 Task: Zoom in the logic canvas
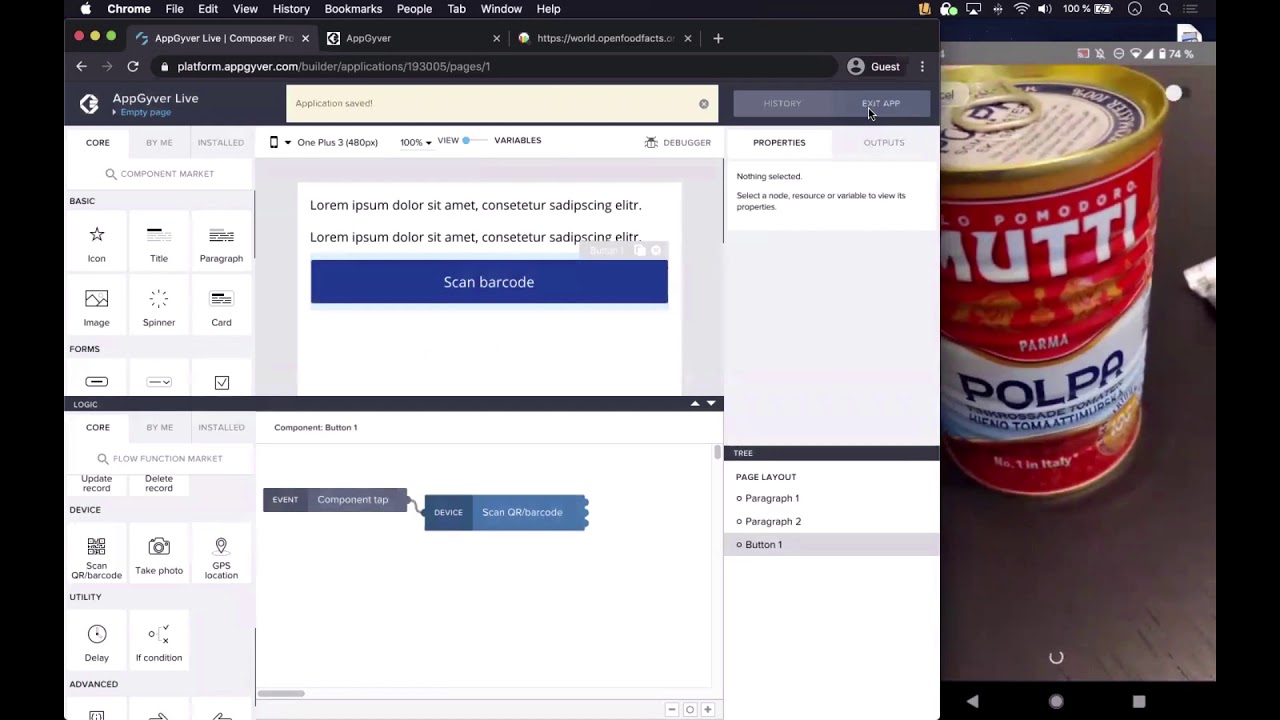tap(707, 709)
